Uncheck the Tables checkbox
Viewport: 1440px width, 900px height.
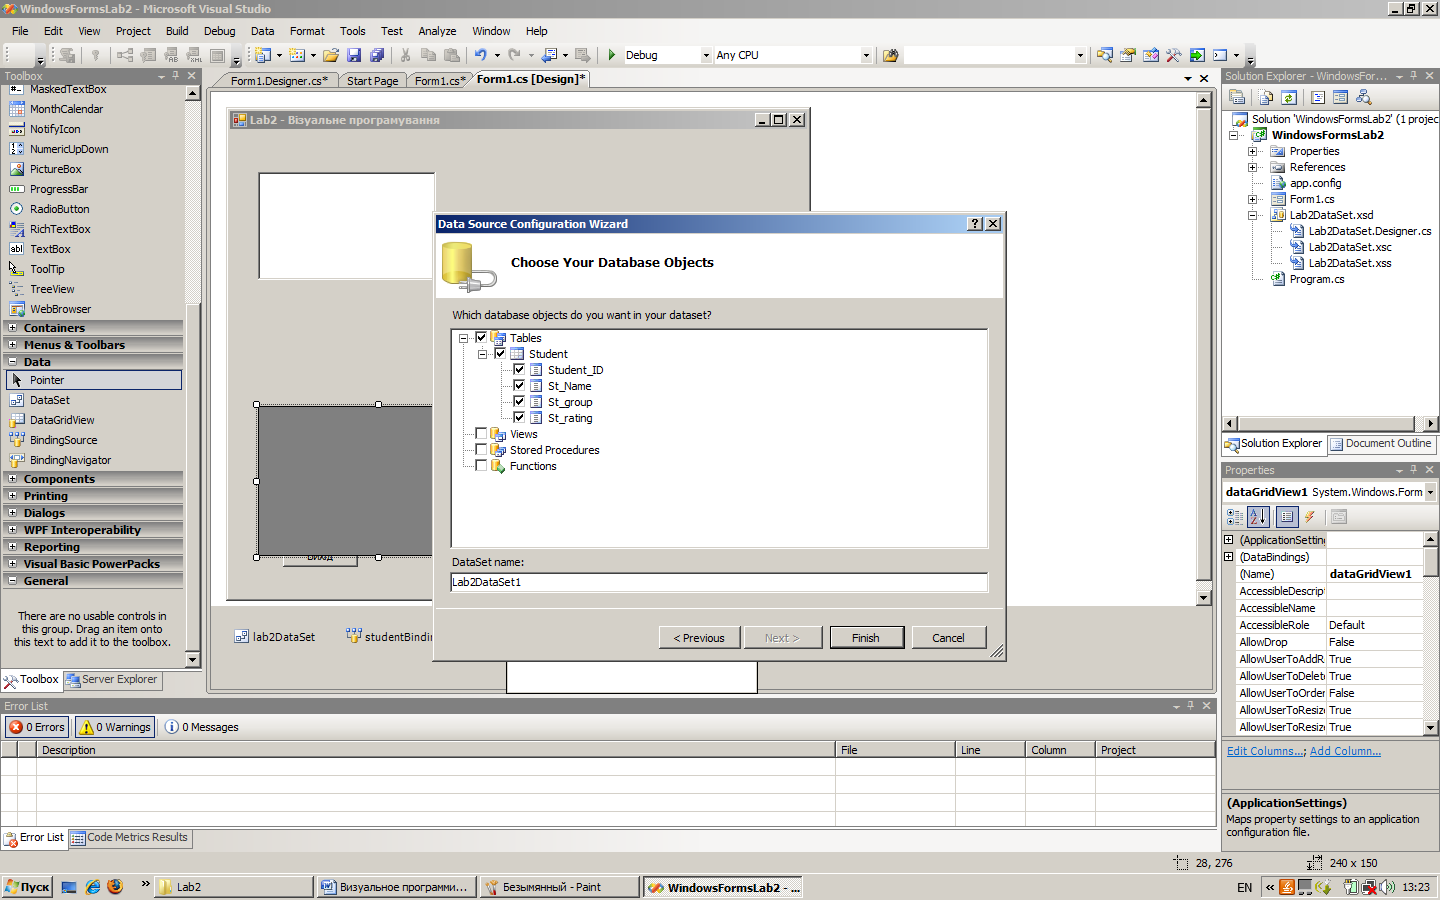point(481,337)
